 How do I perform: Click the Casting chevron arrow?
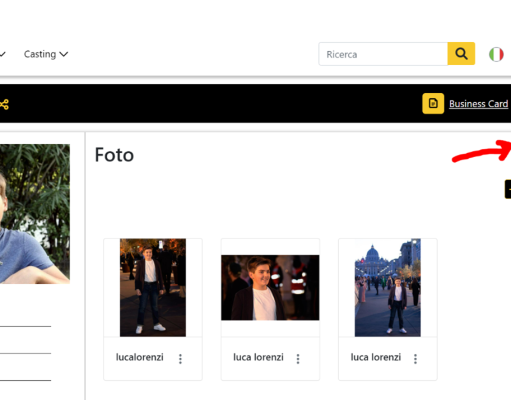64,54
